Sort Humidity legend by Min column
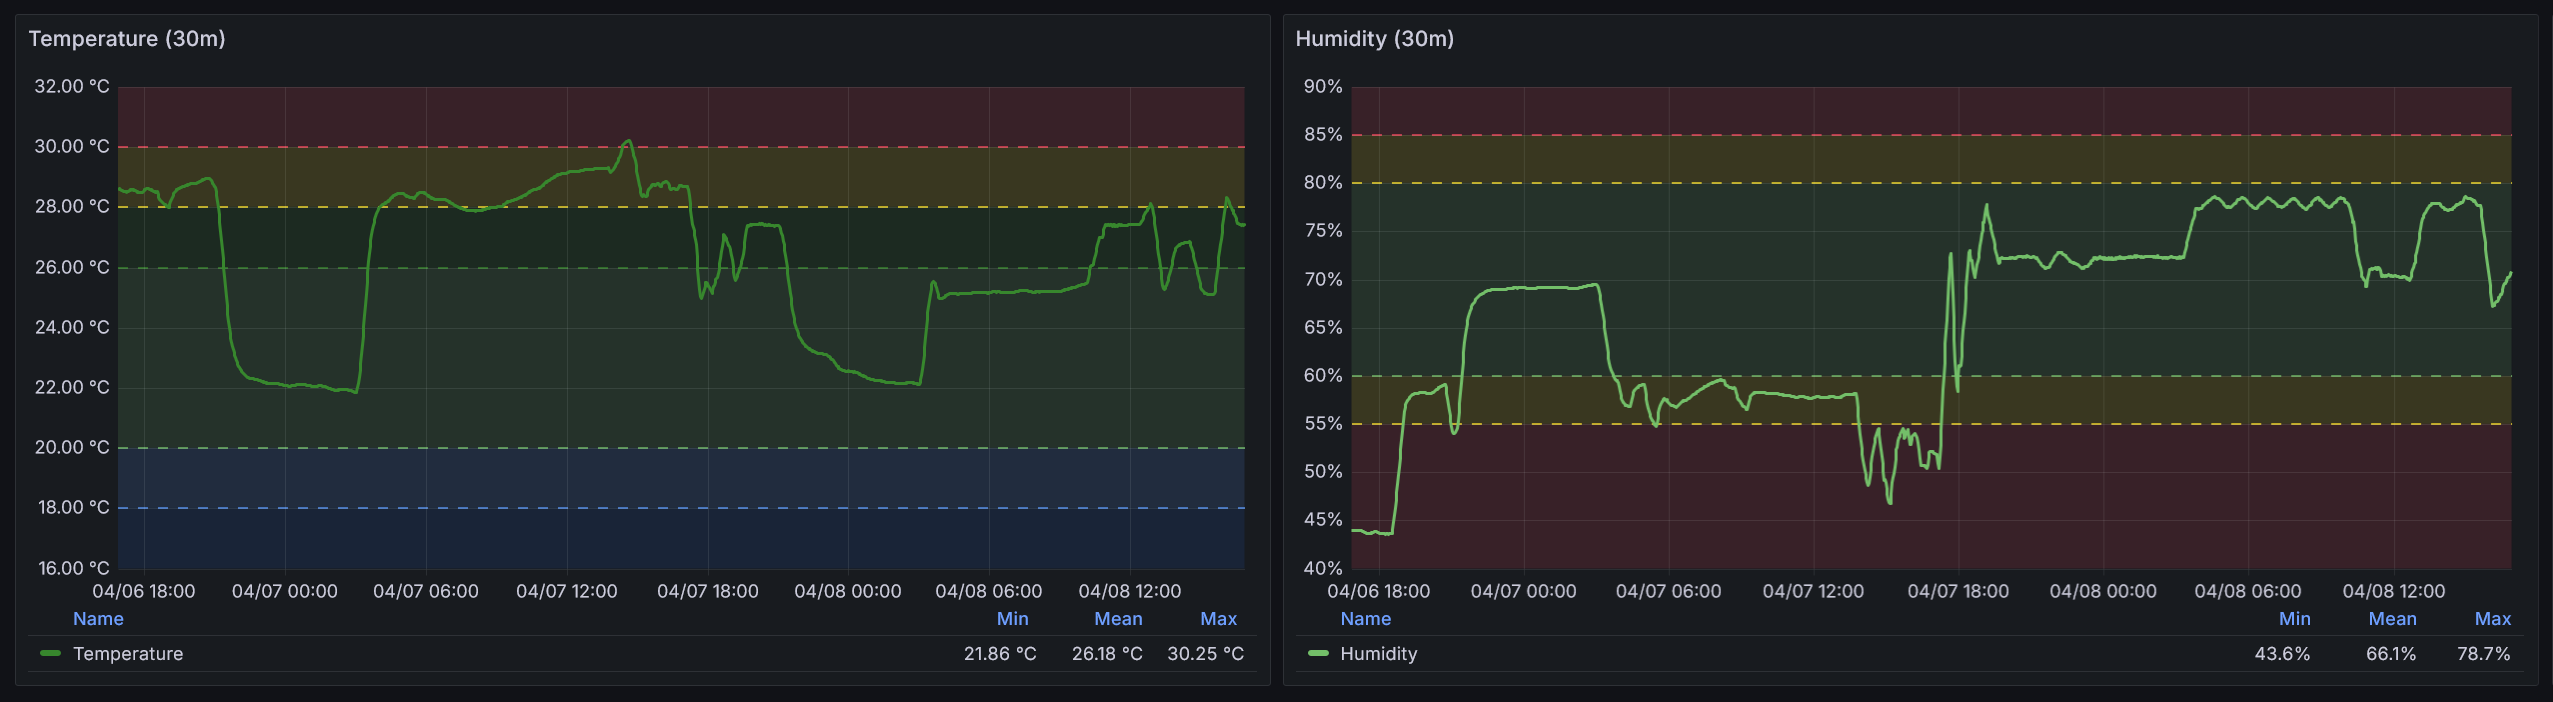2553x702 pixels. (2294, 619)
